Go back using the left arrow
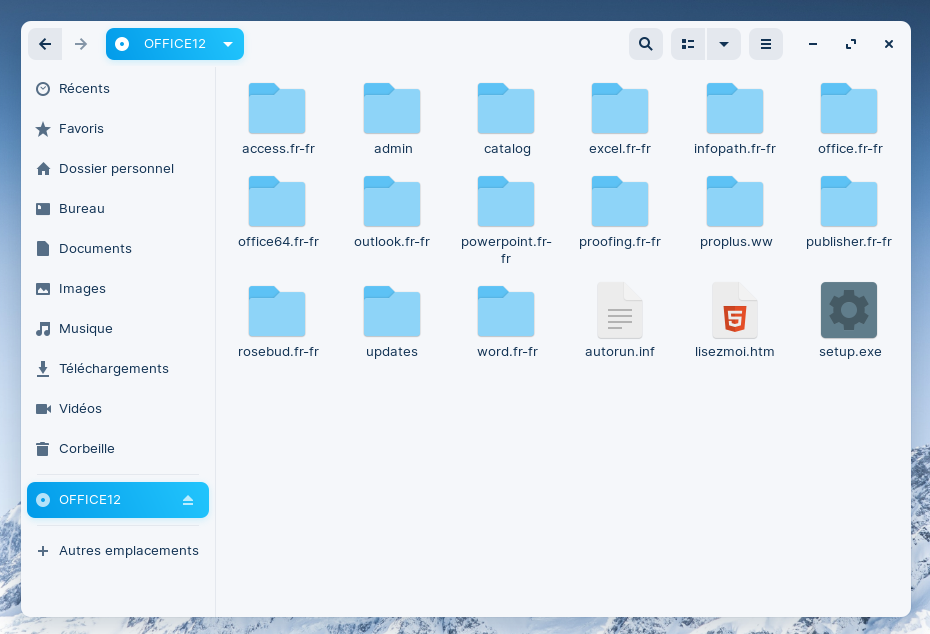This screenshot has height=634, width=930. click(x=45, y=44)
